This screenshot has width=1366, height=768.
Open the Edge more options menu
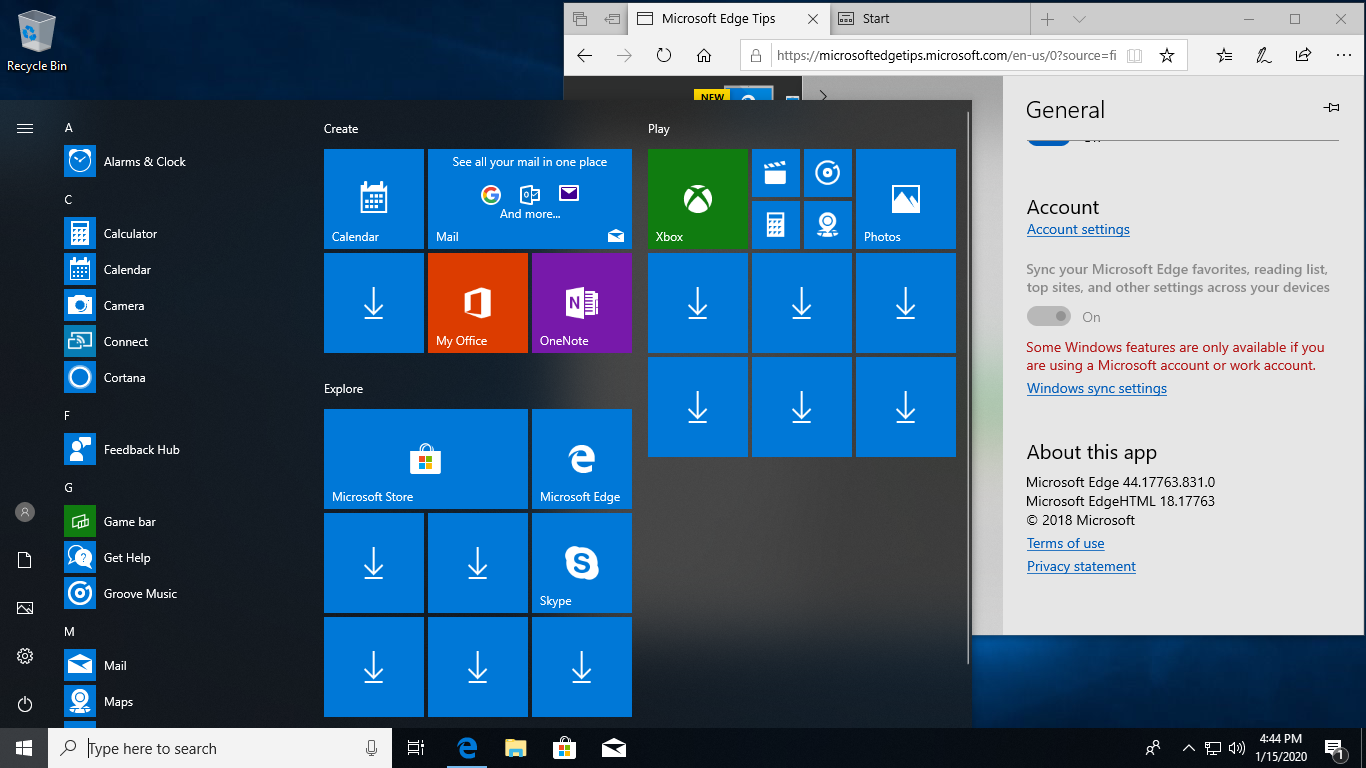[1342, 56]
